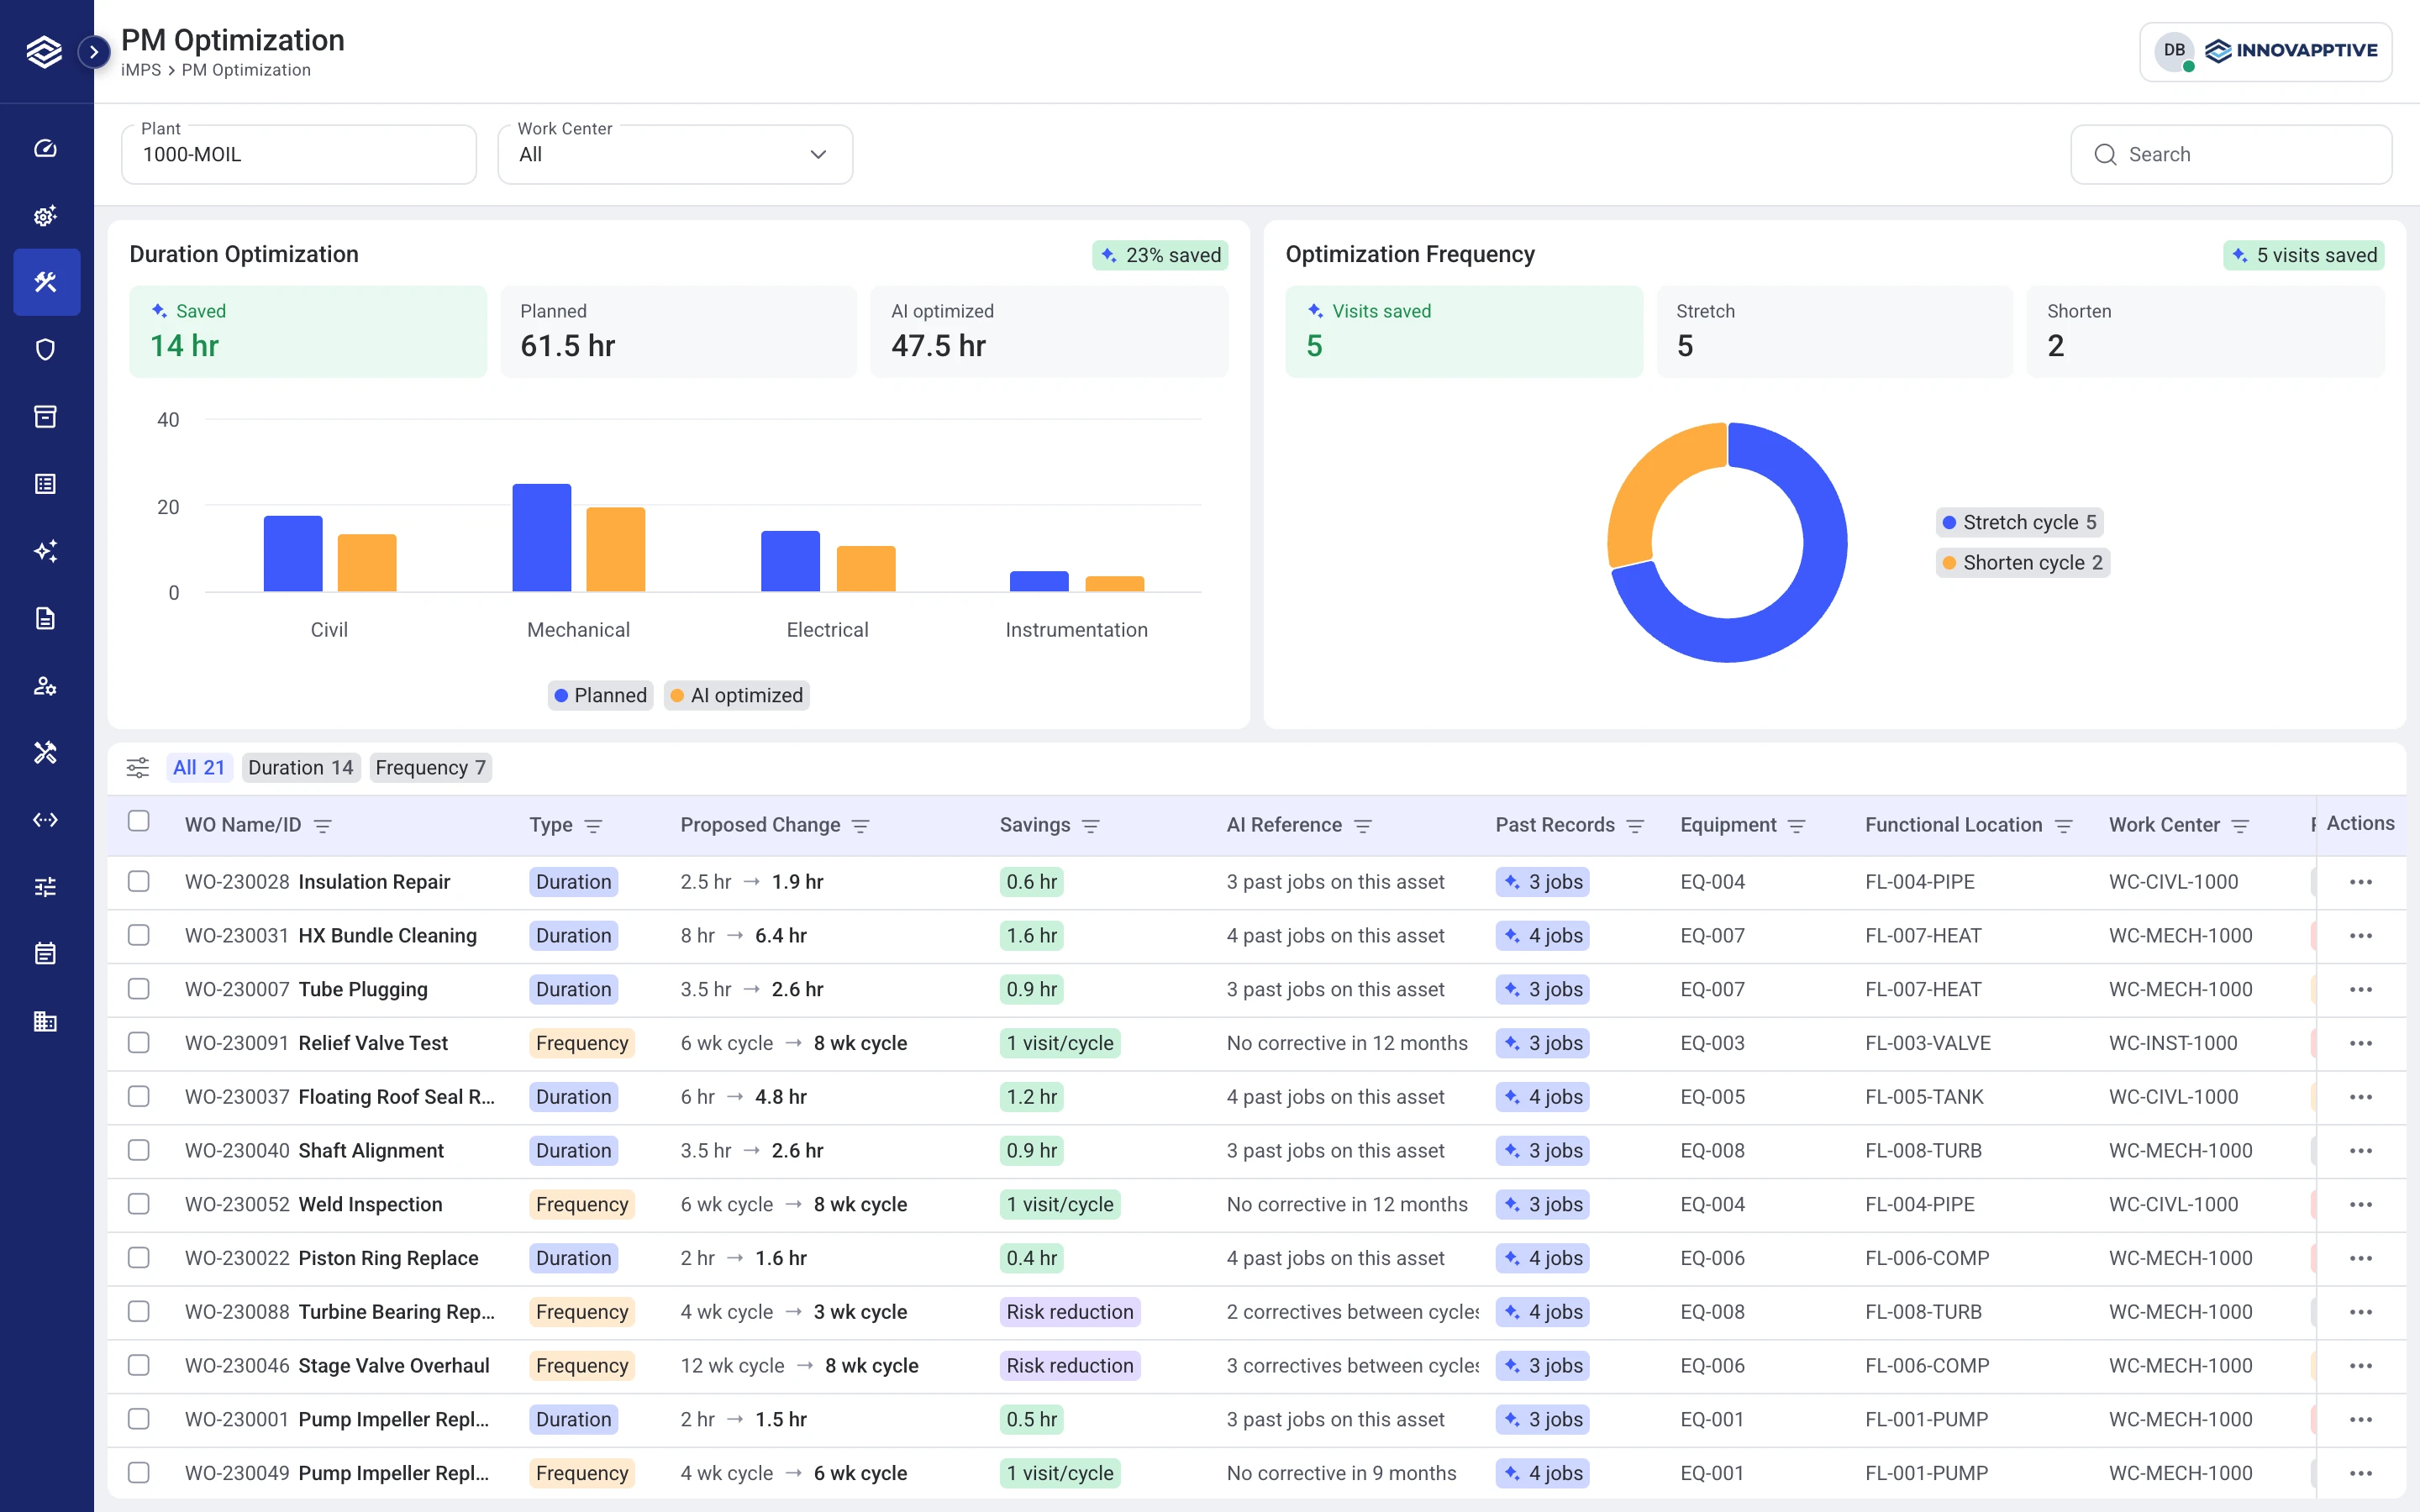Click the table filter settings icon
2420x1512 pixels.
point(138,768)
